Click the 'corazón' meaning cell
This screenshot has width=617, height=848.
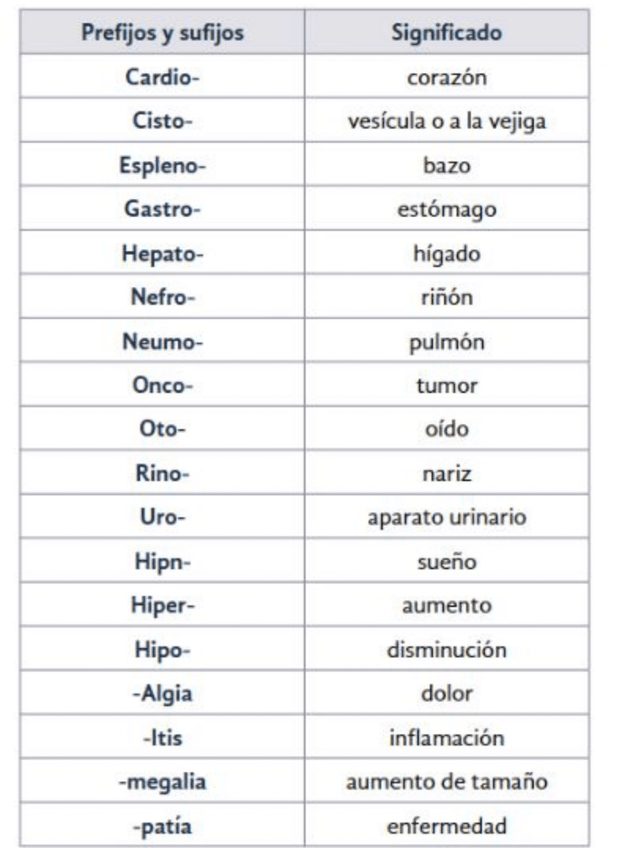pyautogui.click(x=446, y=77)
